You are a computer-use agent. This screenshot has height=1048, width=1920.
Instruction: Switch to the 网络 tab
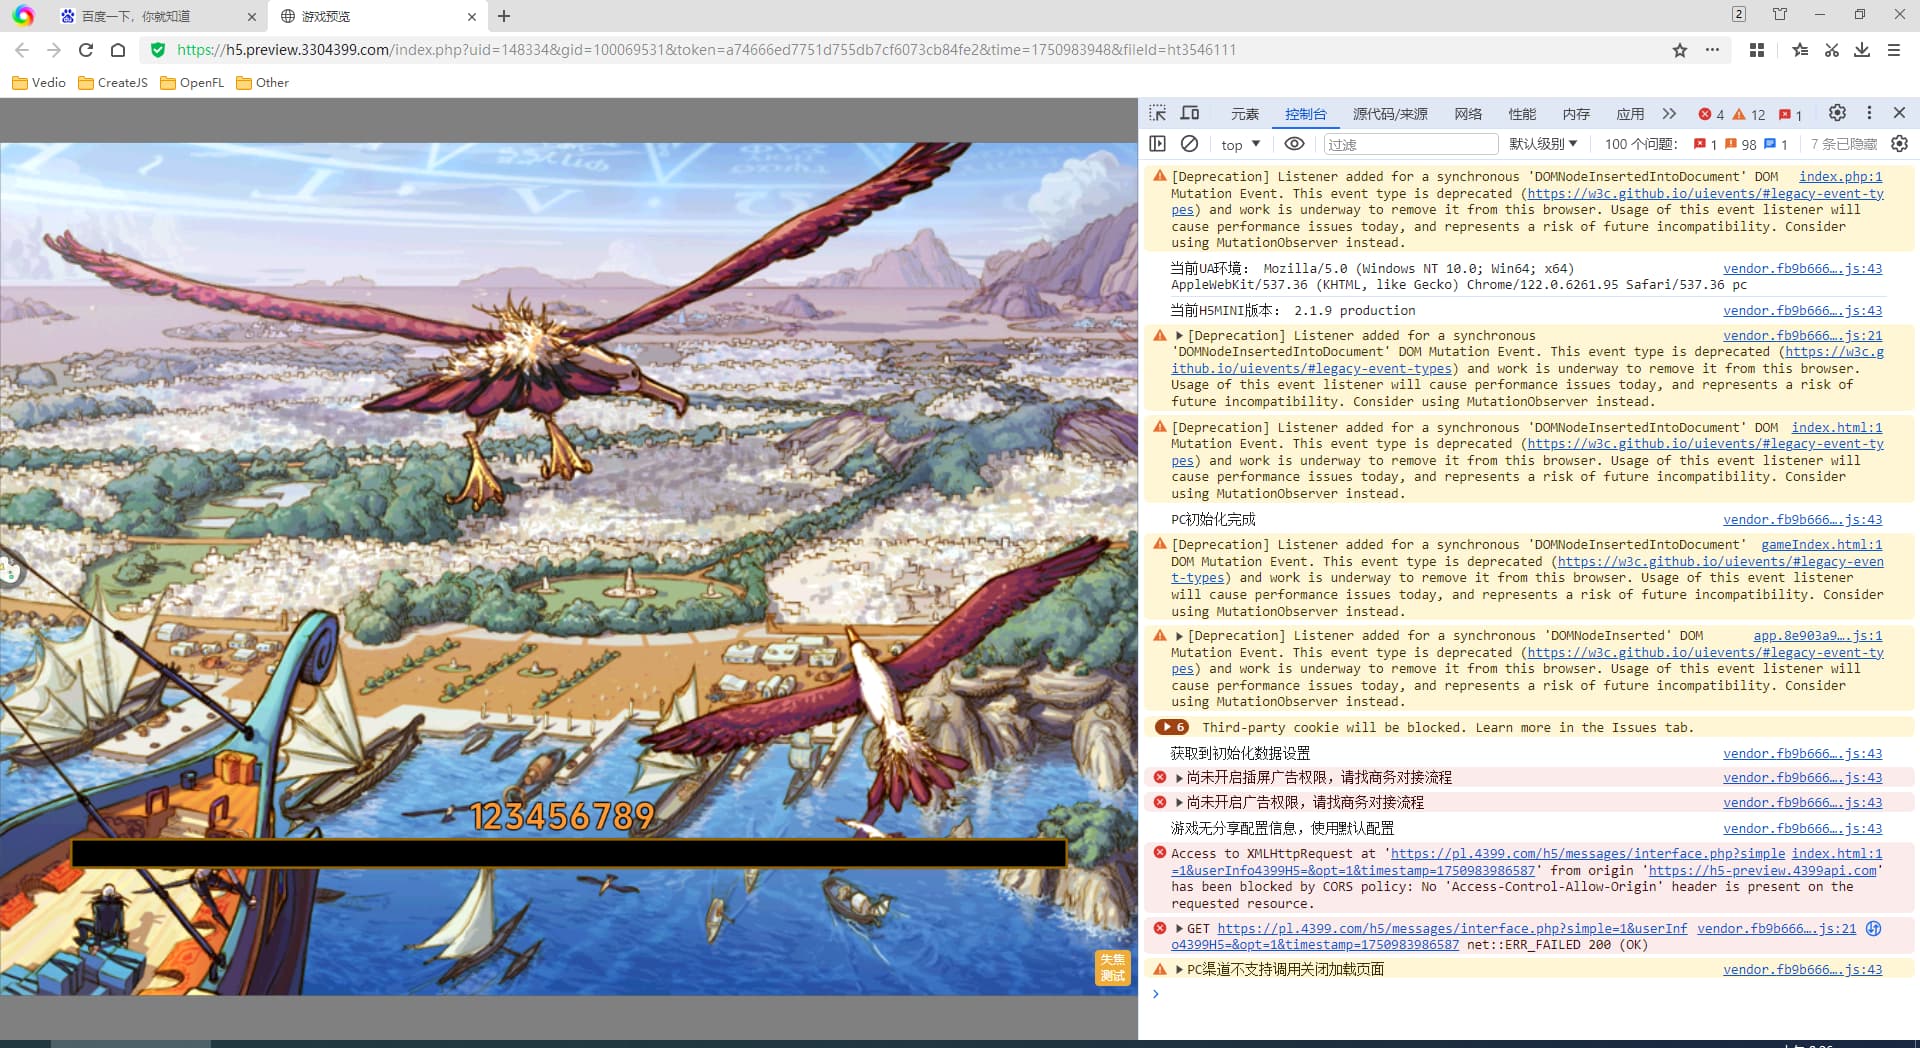(x=1468, y=114)
